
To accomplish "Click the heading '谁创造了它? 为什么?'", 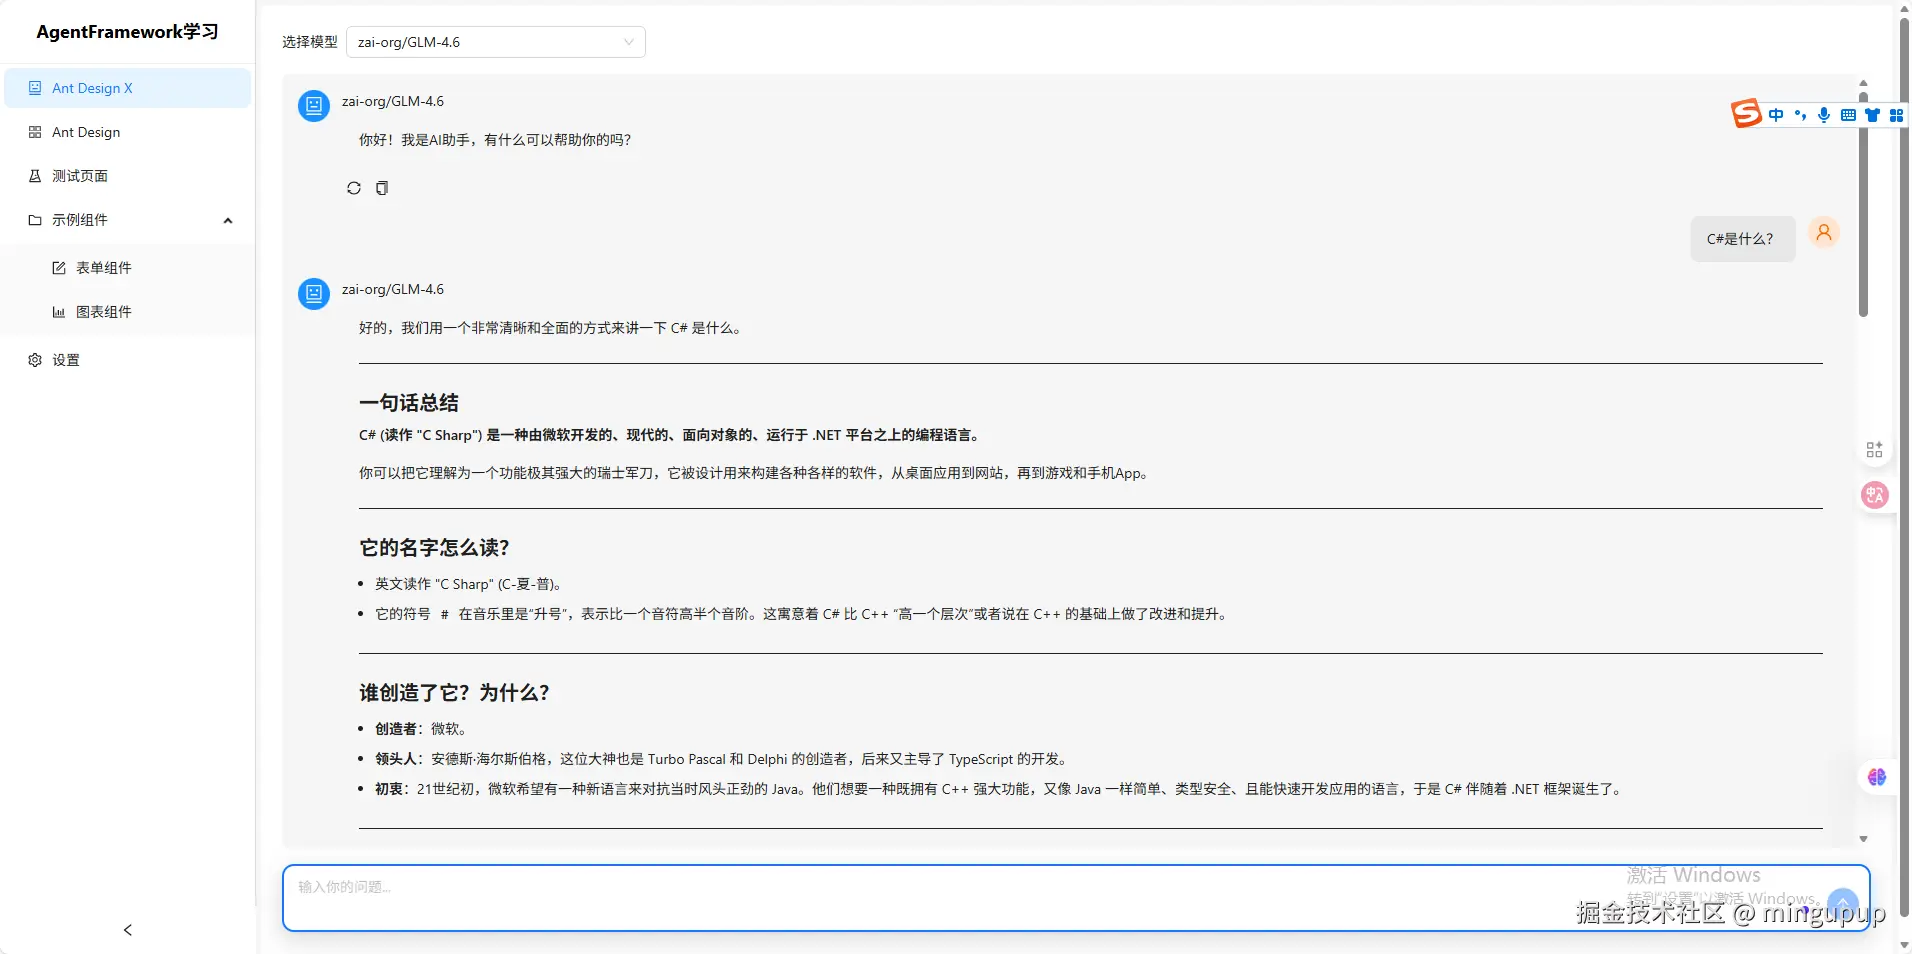I will pyautogui.click(x=454, y=693).
